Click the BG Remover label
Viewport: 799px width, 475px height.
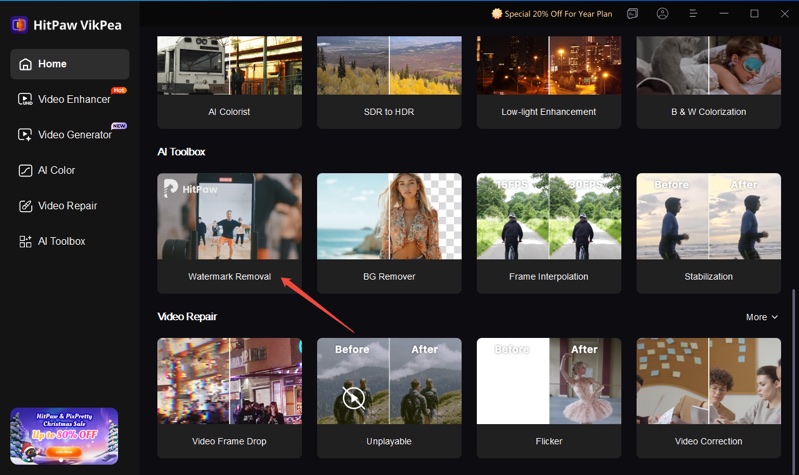click(389, 276)
